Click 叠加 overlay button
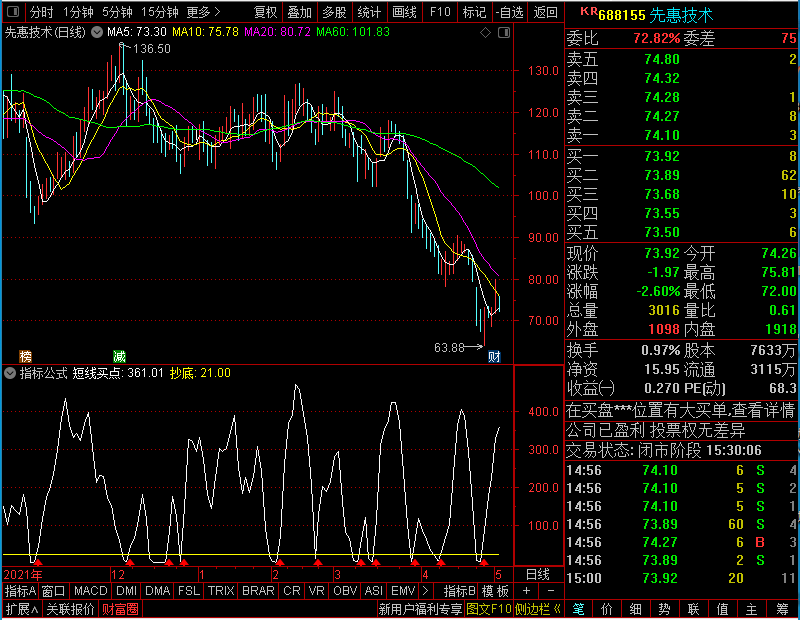 [299, 12]
